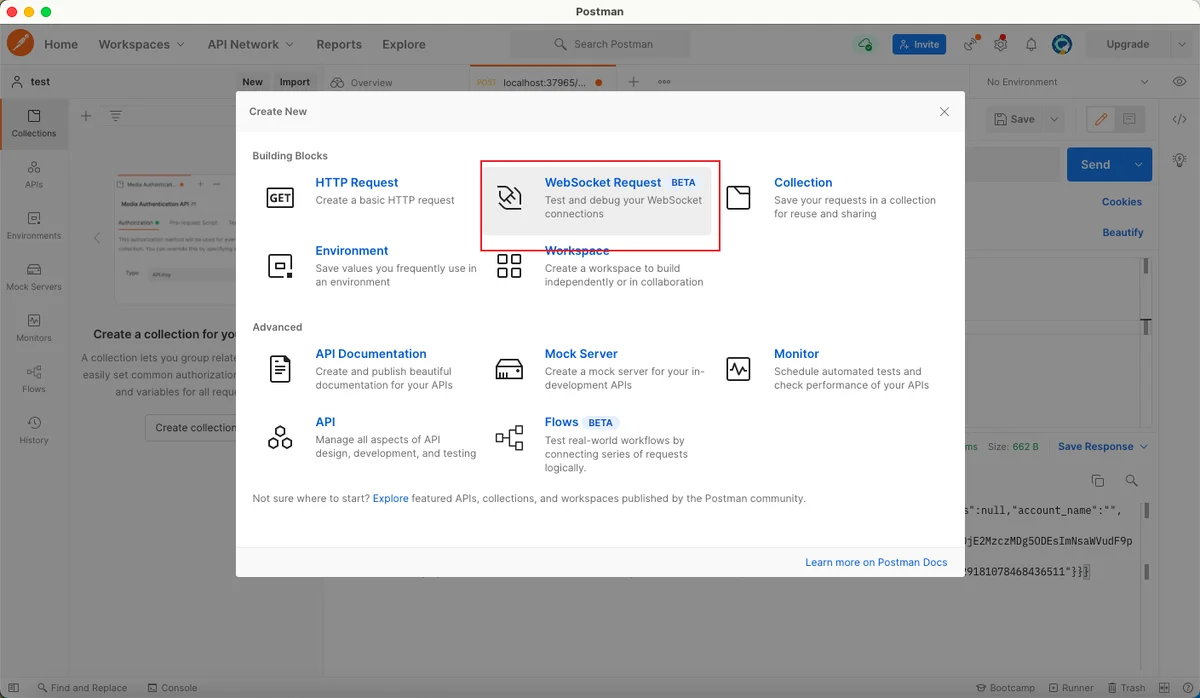Click the copy response icon
Screen dimensions: 1200x698
[x=1098, y=481]
